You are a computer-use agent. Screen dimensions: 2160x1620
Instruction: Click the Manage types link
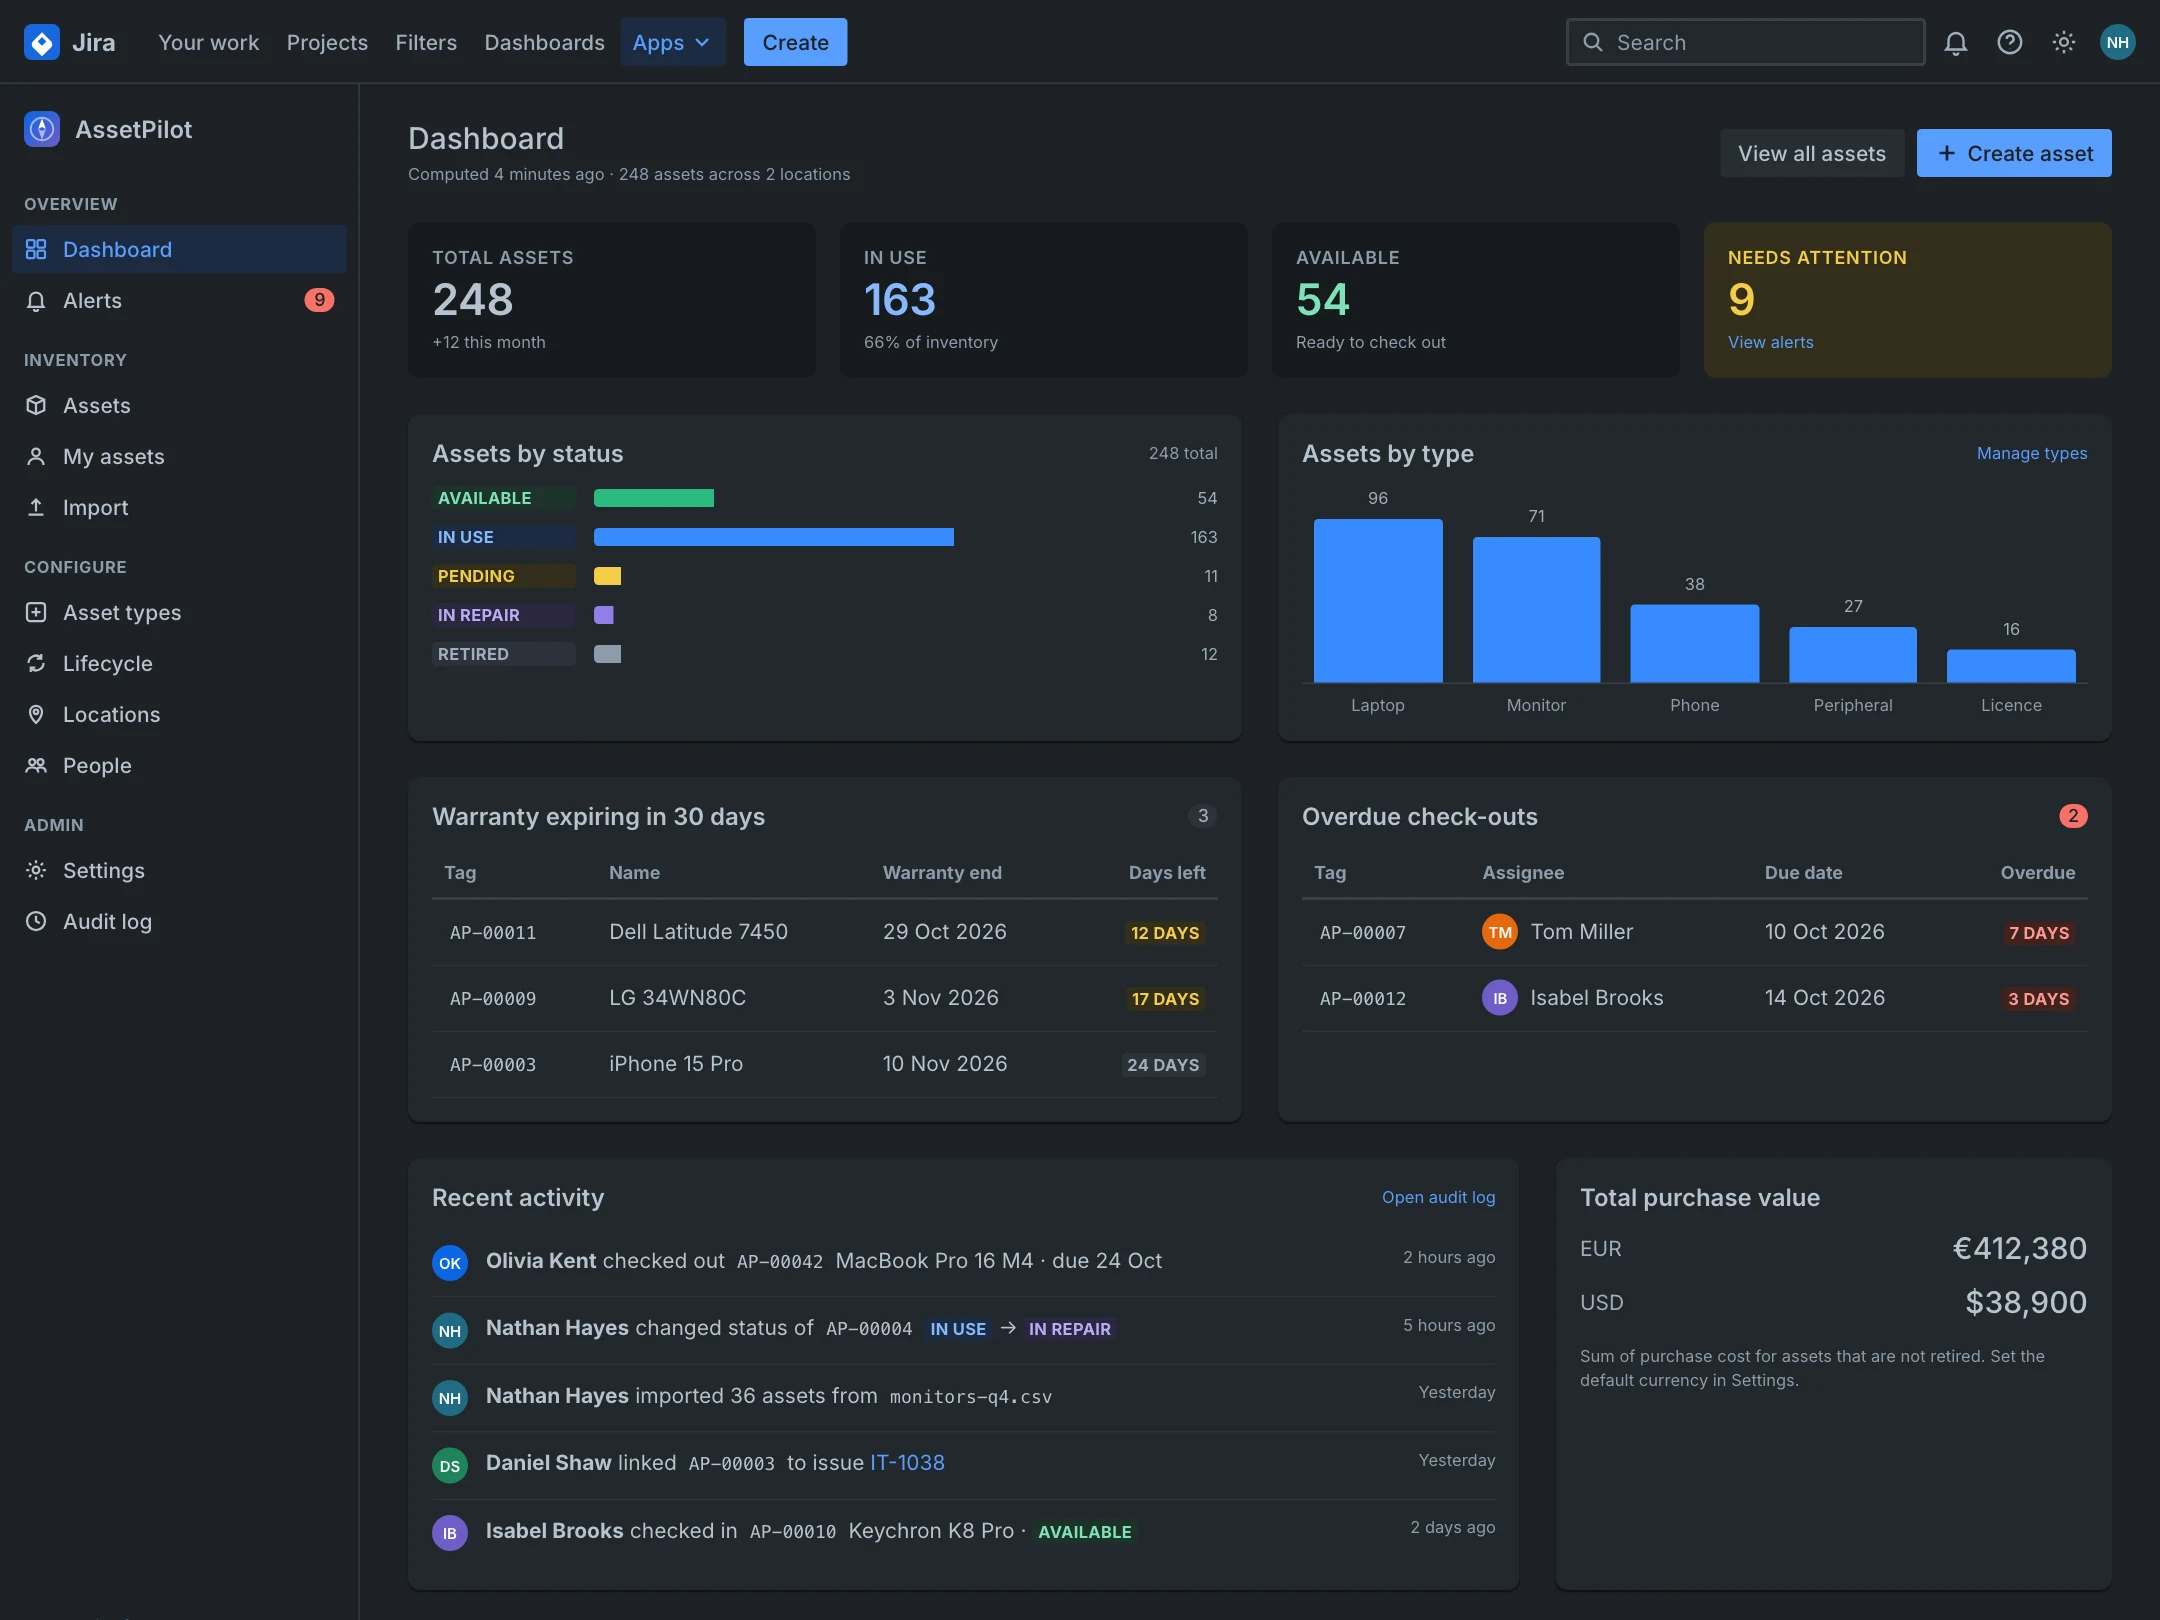pos(2032,453)
